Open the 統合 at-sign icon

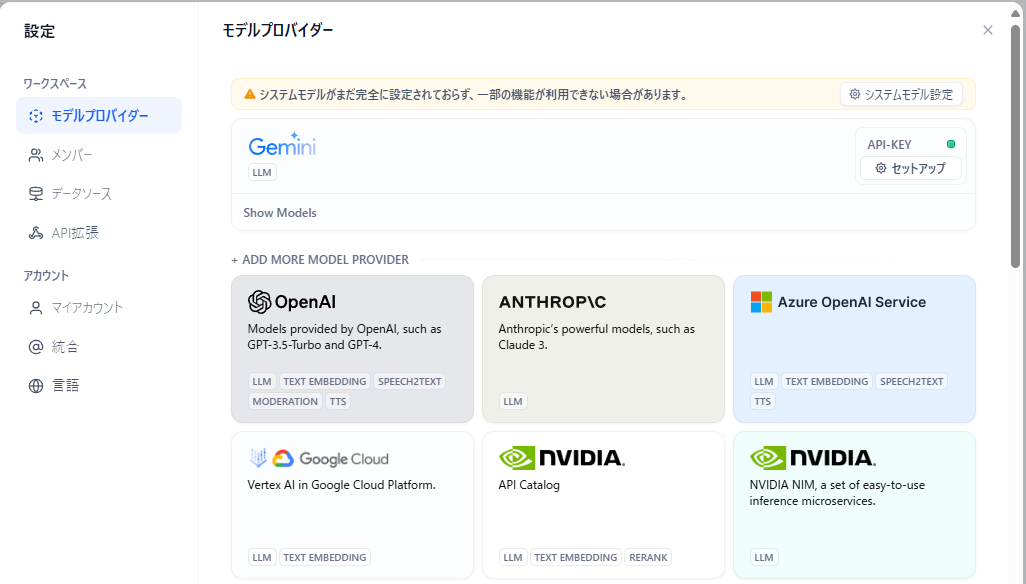(x=36, y=347)
